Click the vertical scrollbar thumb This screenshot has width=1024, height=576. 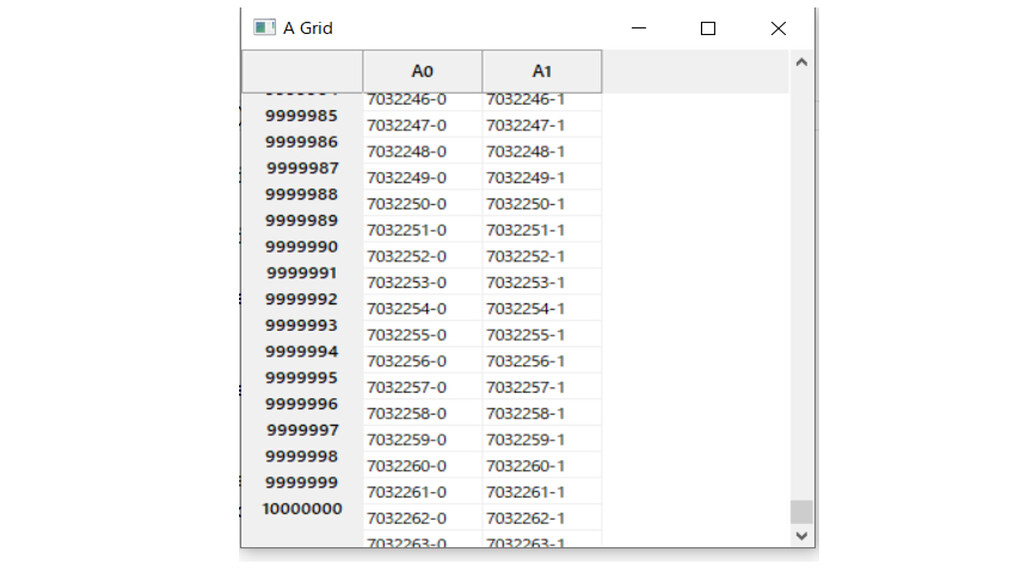point(802,512)
